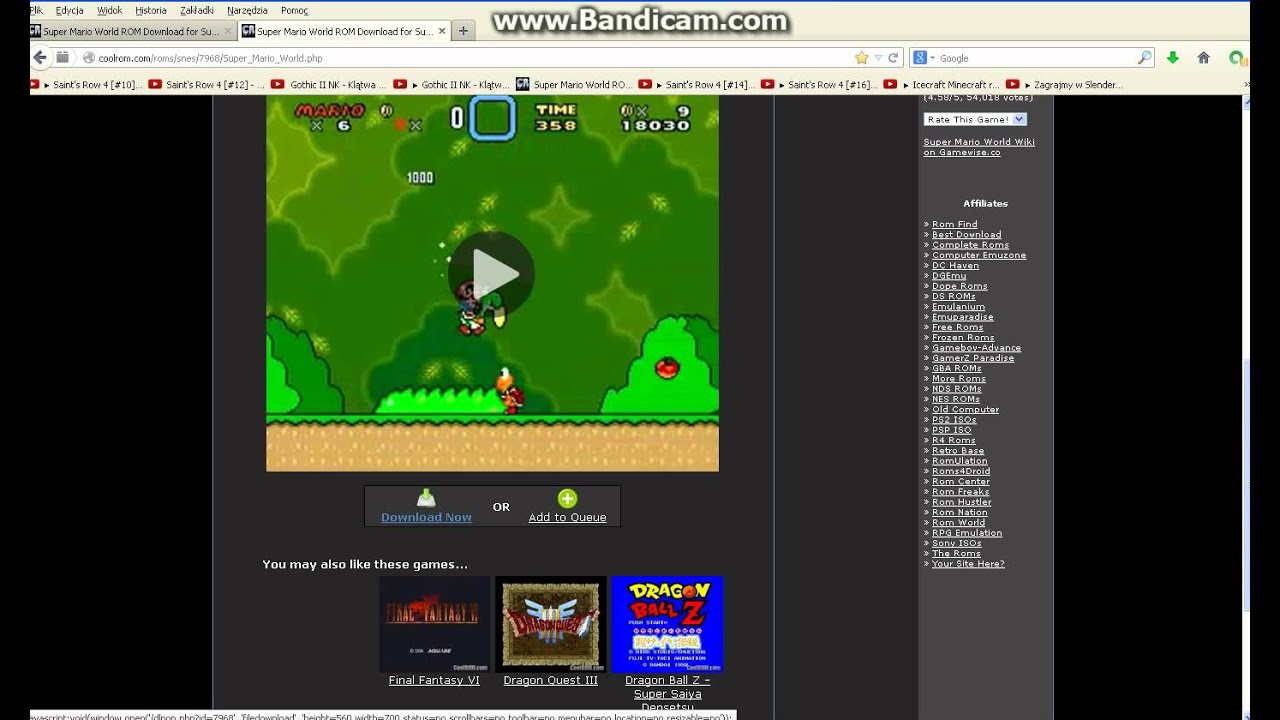Open the Old Computer affiliate link
Screen dimensions: 1280x720
coord(965,409)
